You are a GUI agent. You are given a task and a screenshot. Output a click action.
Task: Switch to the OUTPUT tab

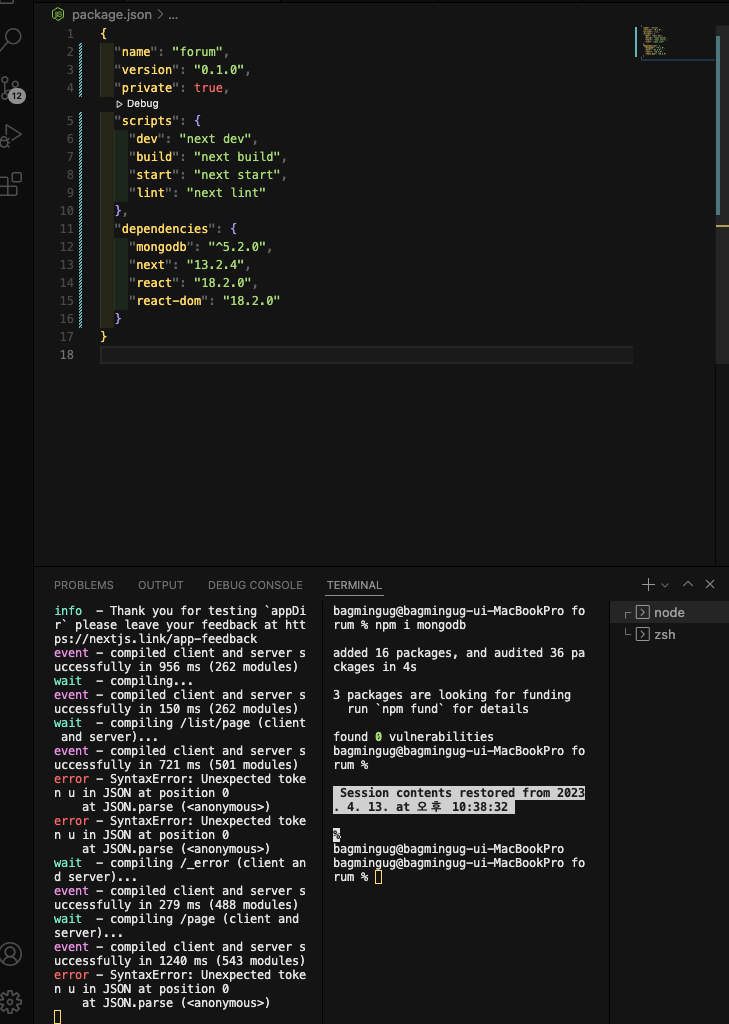coord(161,585)
